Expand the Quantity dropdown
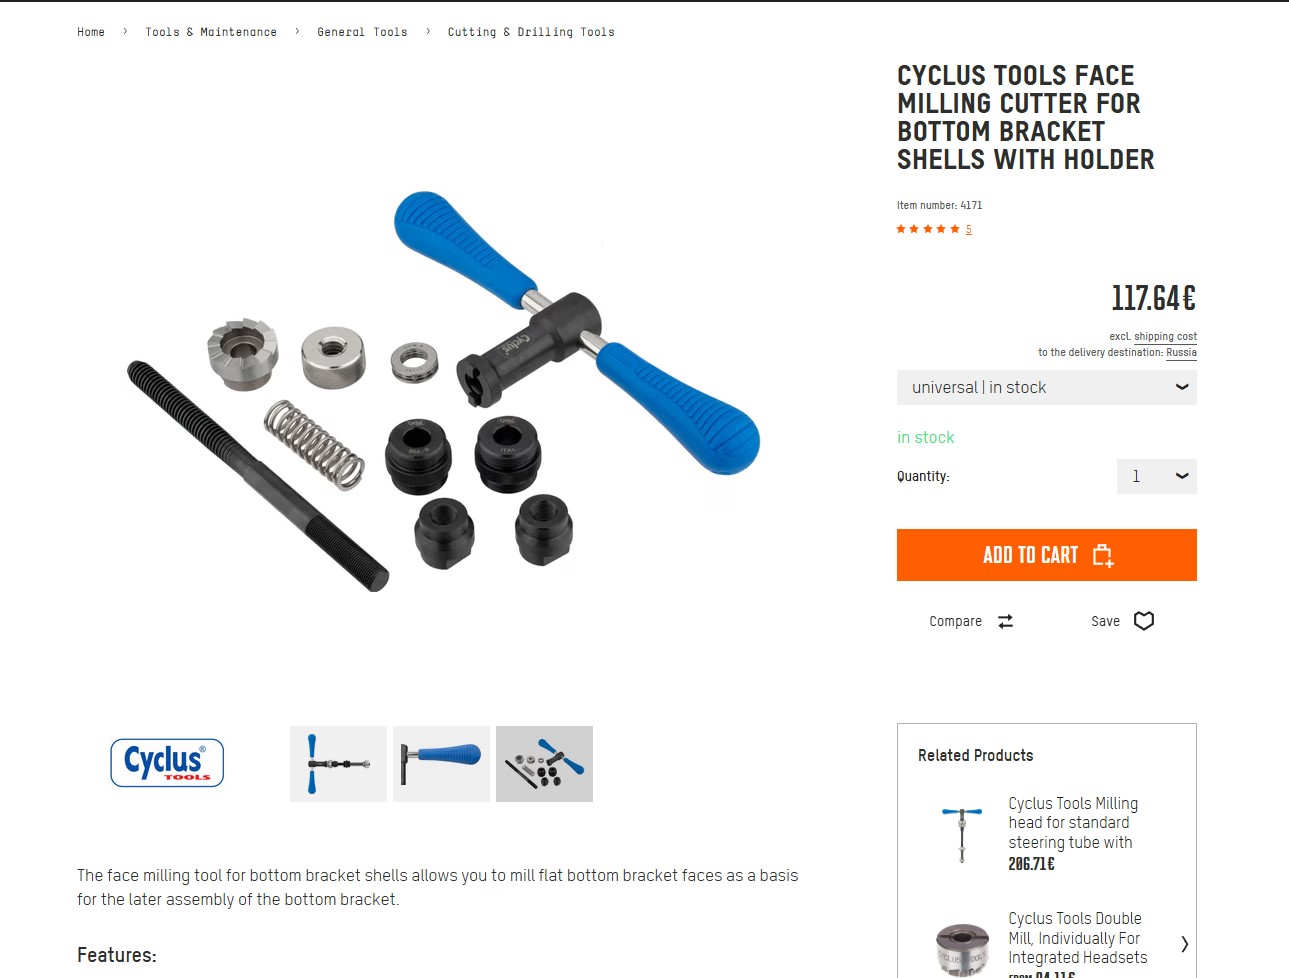Image resolution: width=1289 pixels, height=978 pixels. tap(1156, 476)
